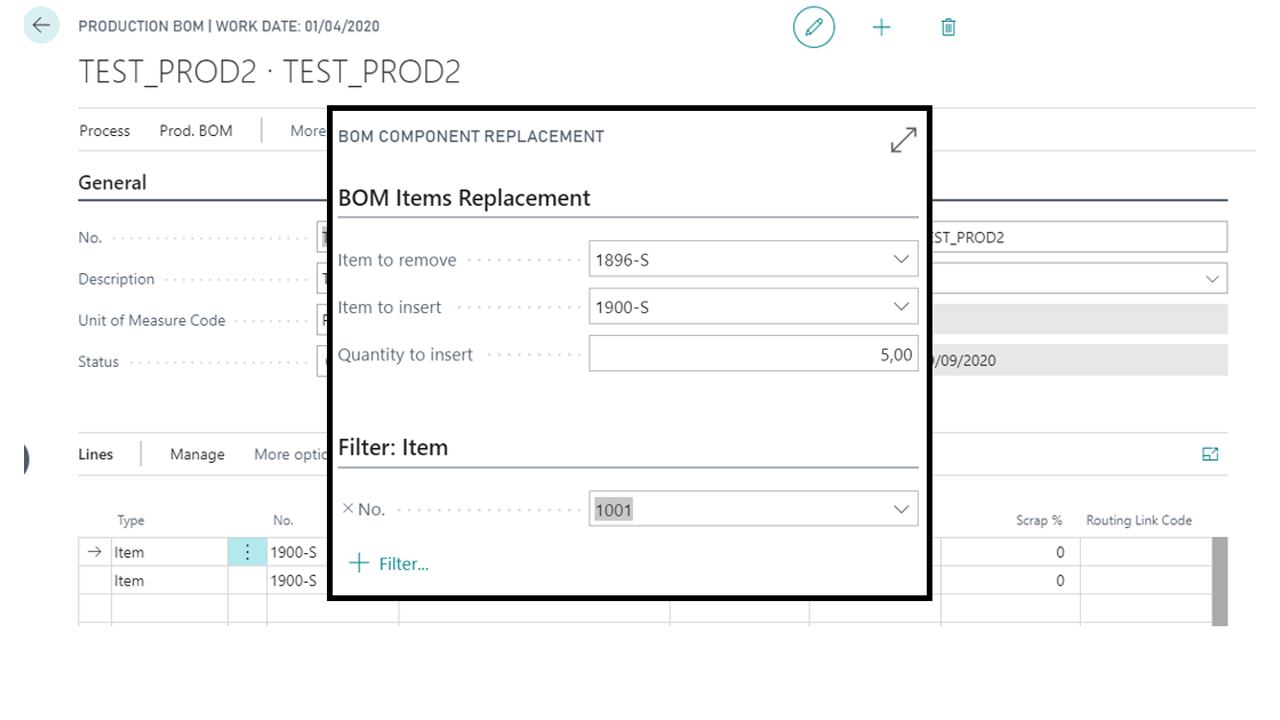Select second row 1900-S No. cell
Image resolution: width=1280 pixels, height=720 pixels.
click(x=294, y=581)
